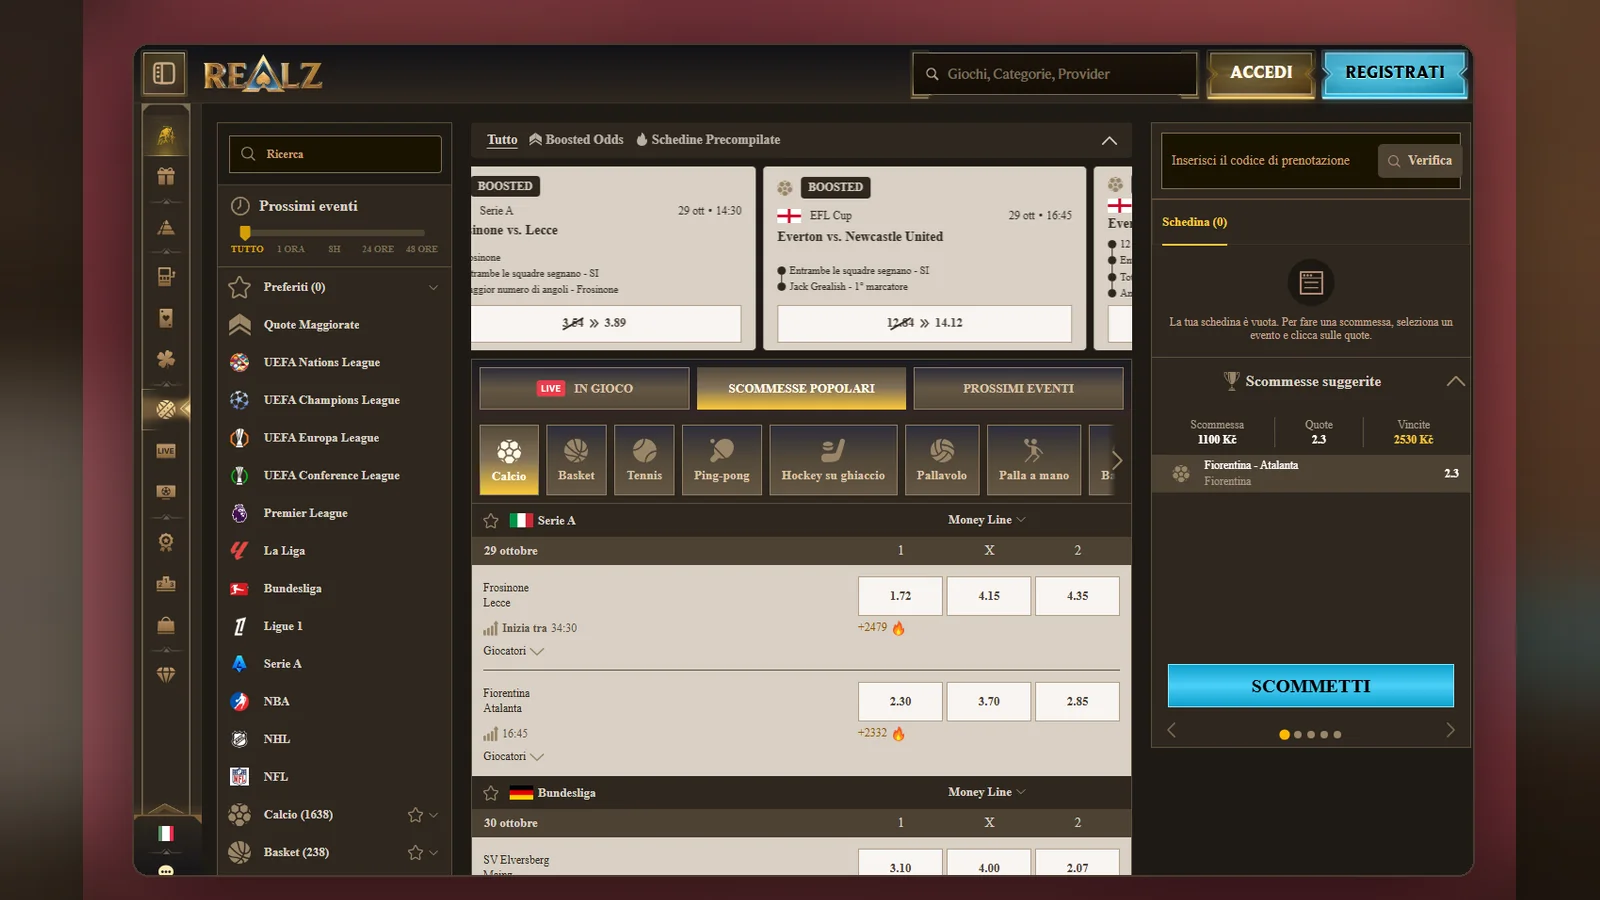Switch to IN GIOCO live tab
1600x900 pixels.
tap(584, 388)
